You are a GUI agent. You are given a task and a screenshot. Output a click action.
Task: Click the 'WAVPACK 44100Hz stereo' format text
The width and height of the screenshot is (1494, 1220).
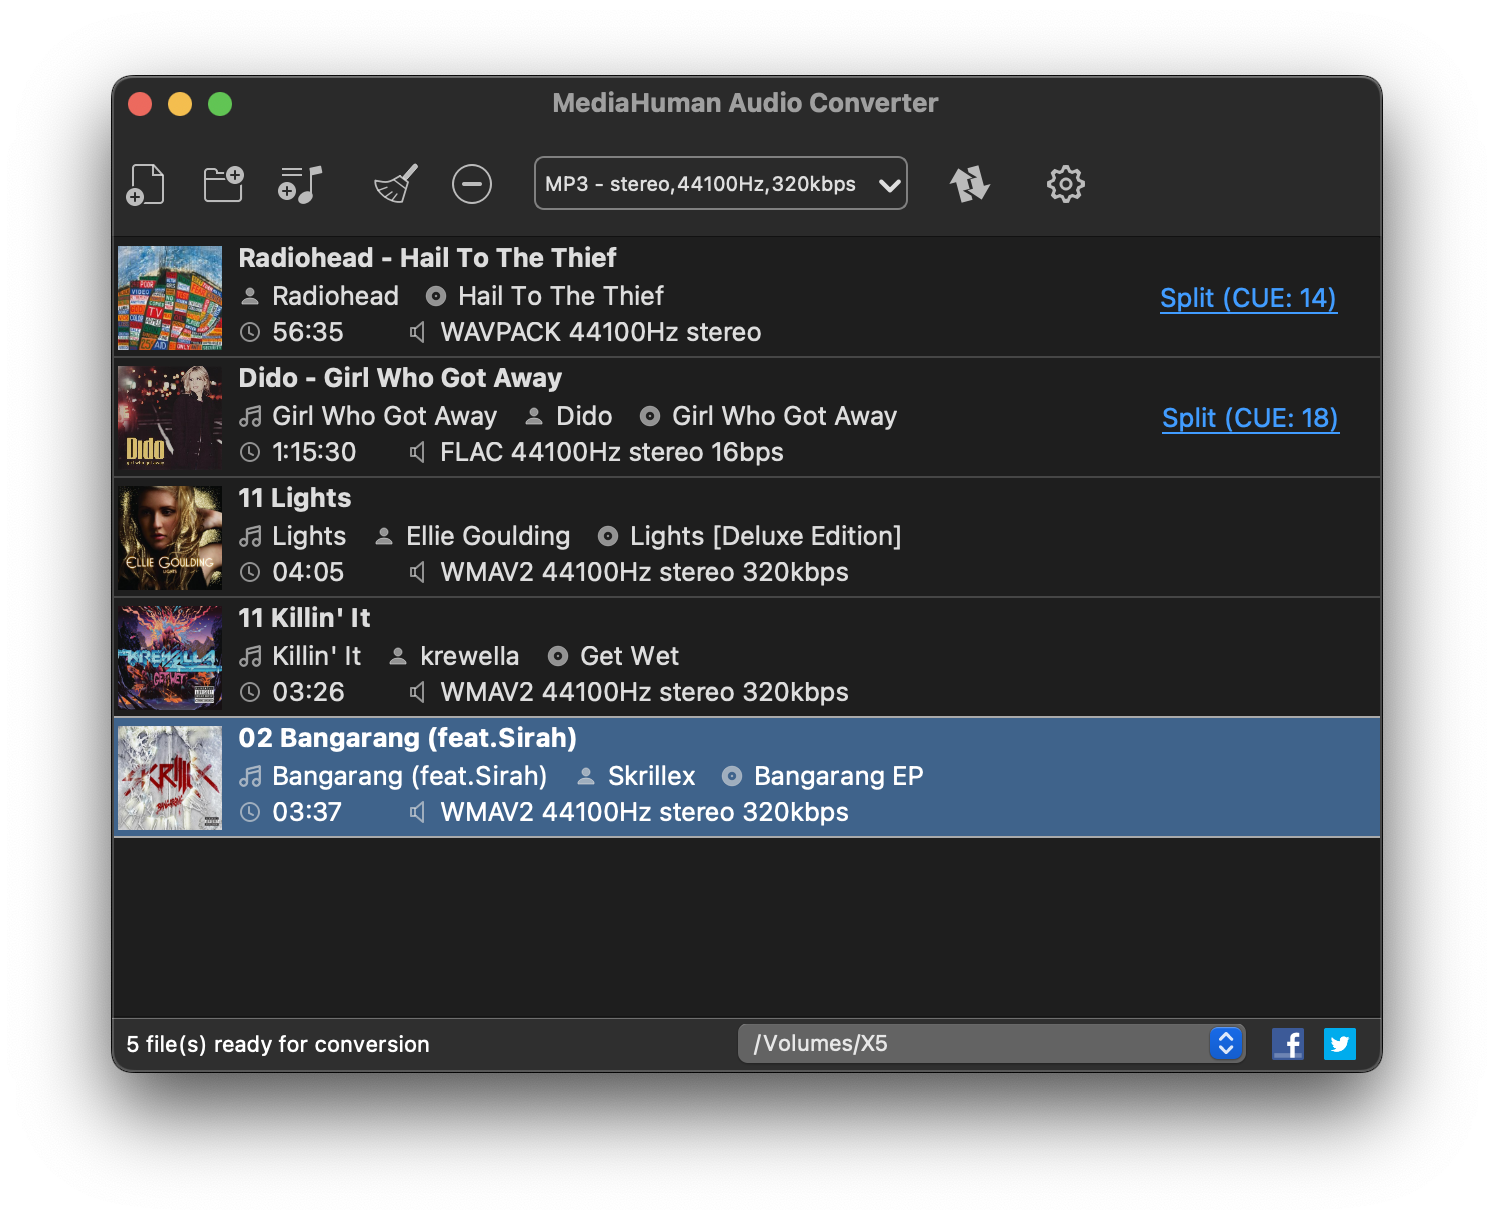point(600,332)
